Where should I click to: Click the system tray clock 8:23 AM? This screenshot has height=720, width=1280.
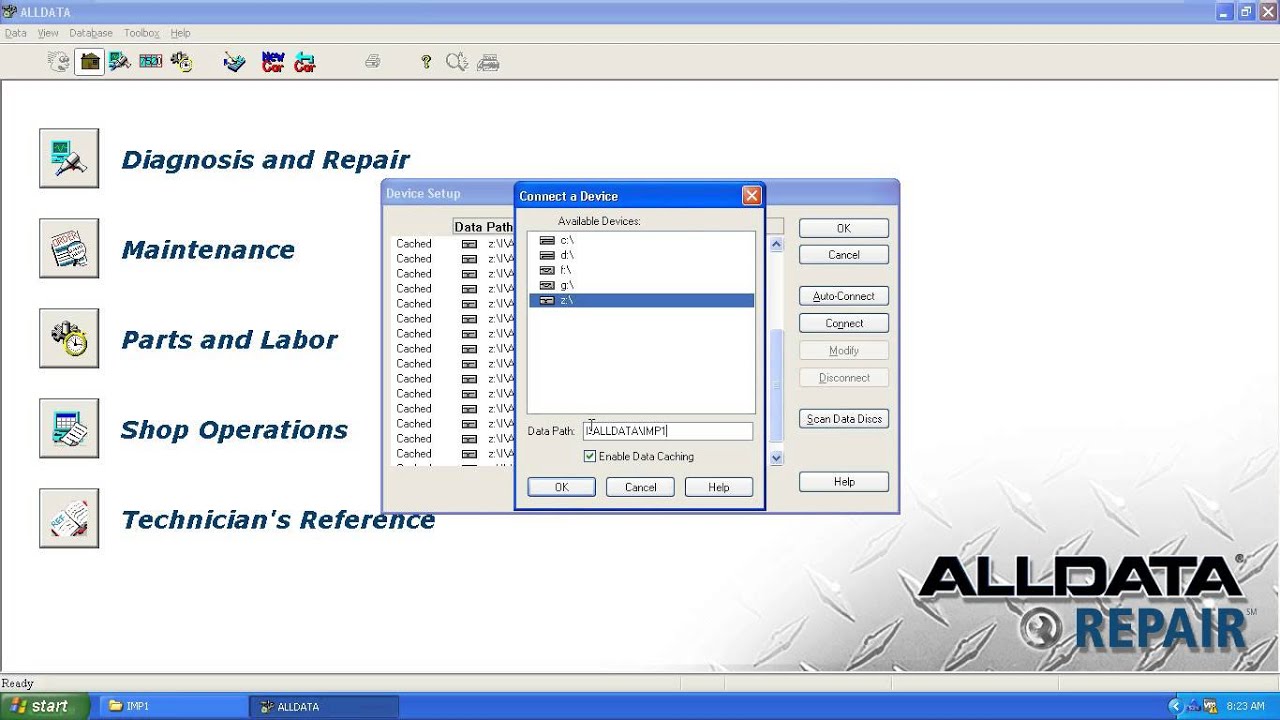coord(1245,706)
